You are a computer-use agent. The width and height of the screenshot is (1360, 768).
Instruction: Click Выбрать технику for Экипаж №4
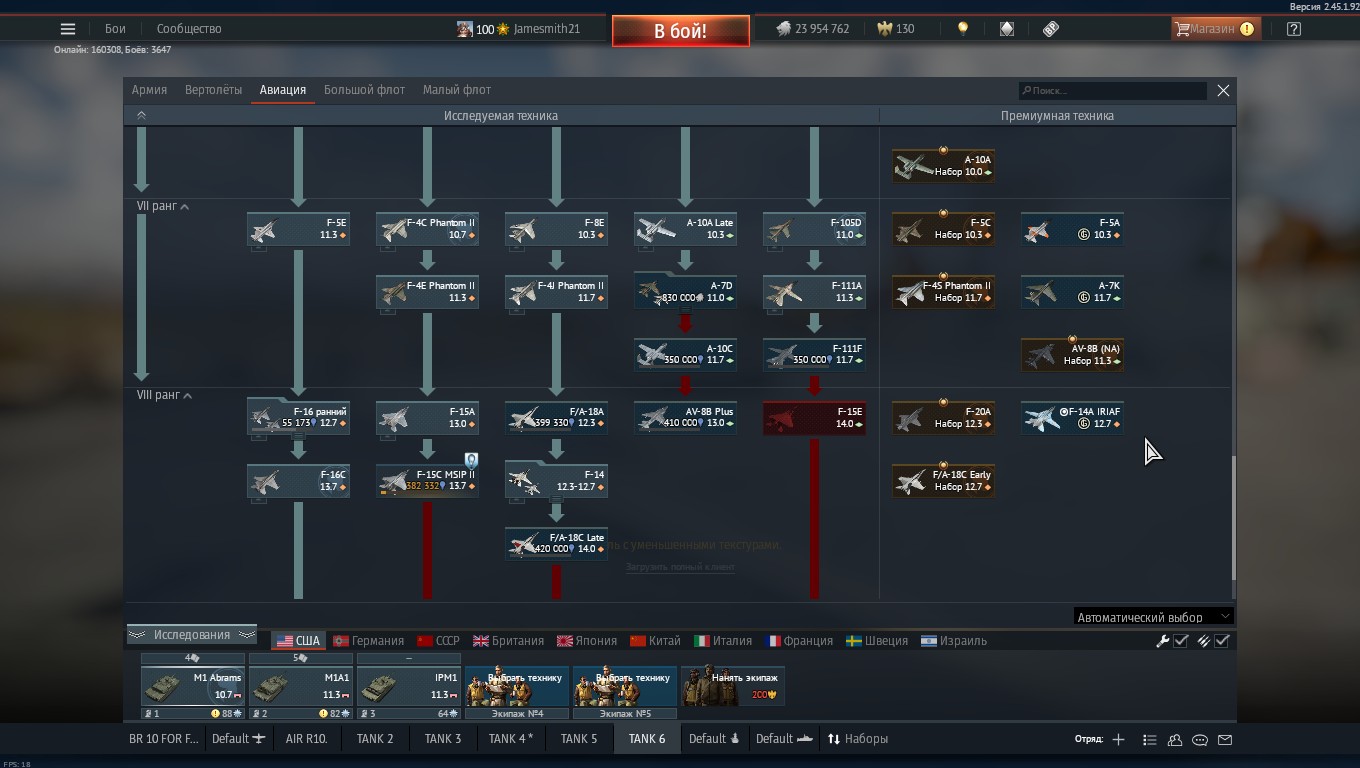point(517,686)
